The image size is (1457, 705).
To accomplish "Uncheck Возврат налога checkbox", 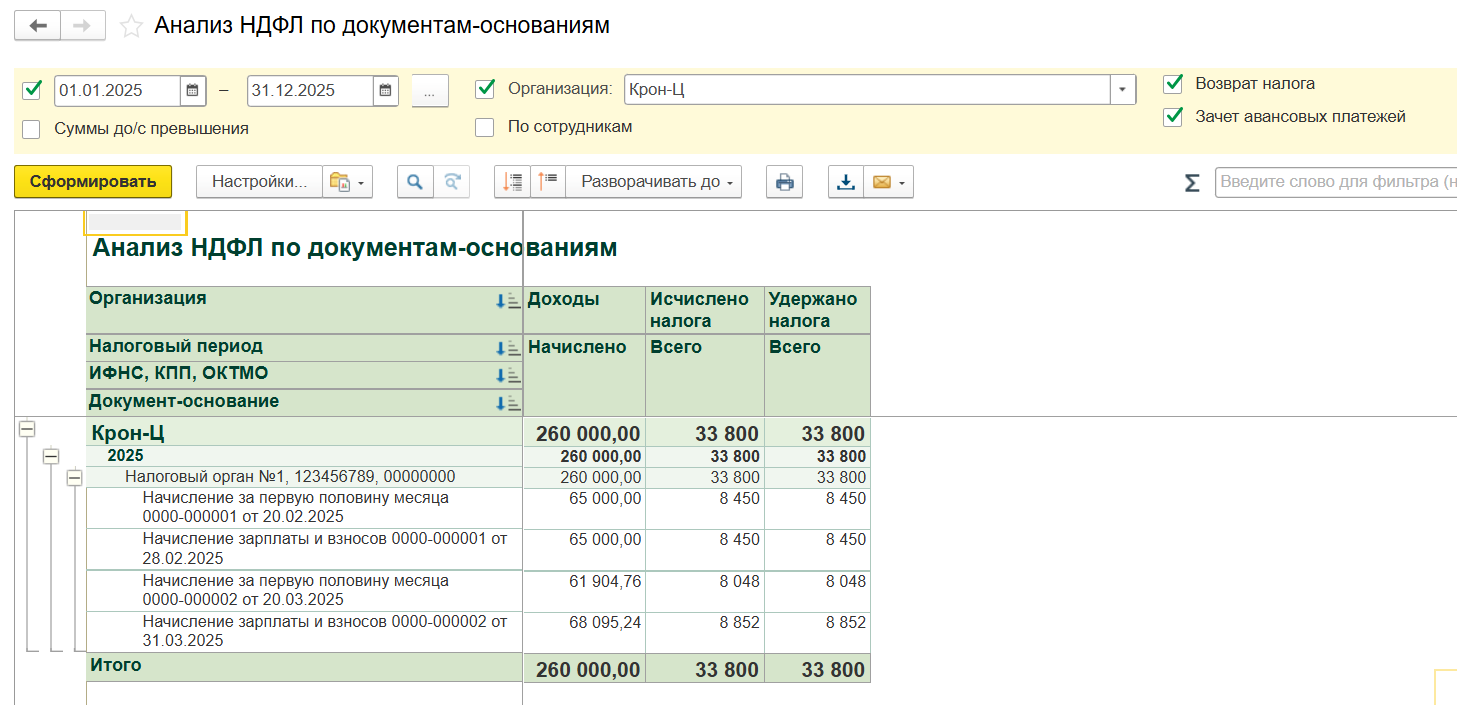I will click(1174, 84).
